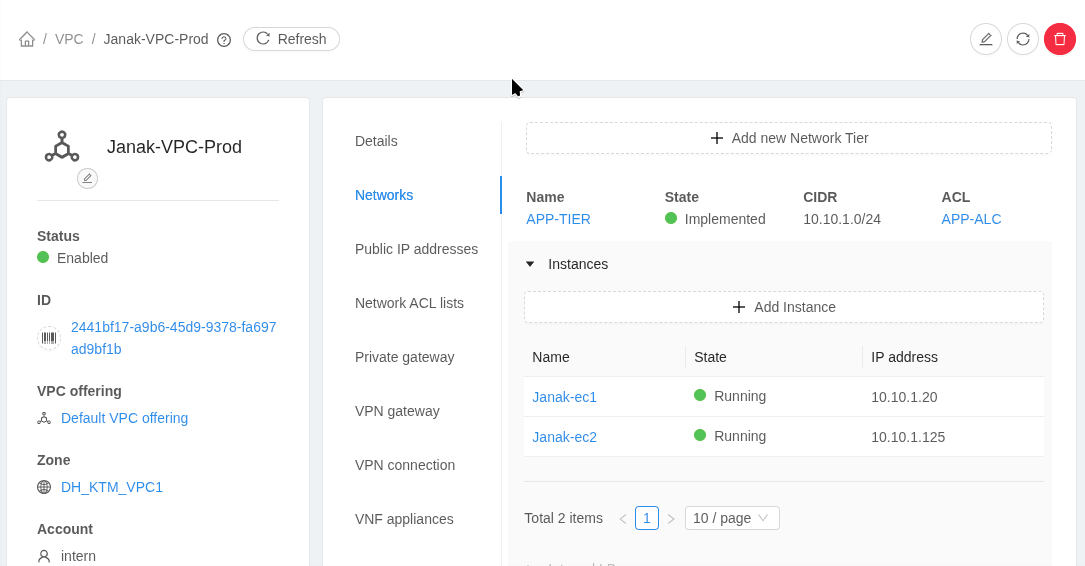
Task: Open the APP-ALC ACL link
Action: tap(971, 219)
